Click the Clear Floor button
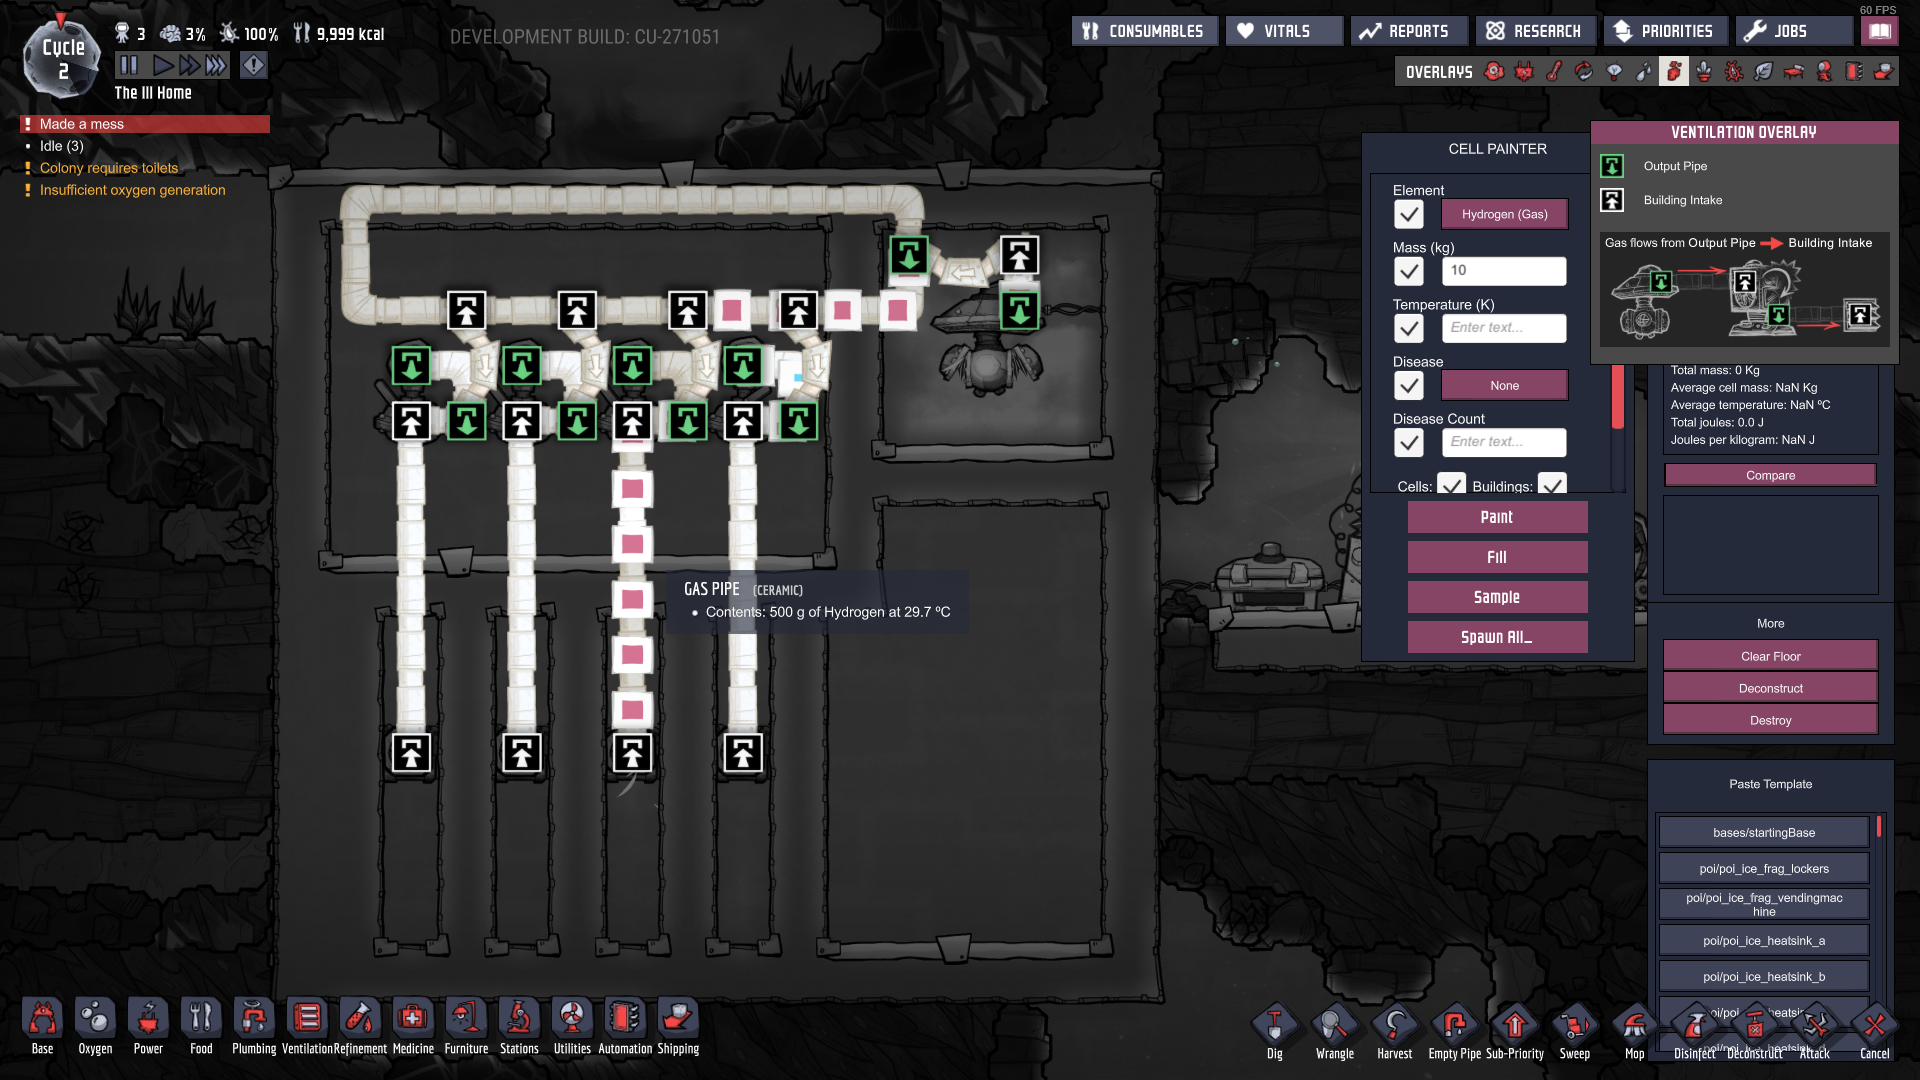 click(1769, 656)
